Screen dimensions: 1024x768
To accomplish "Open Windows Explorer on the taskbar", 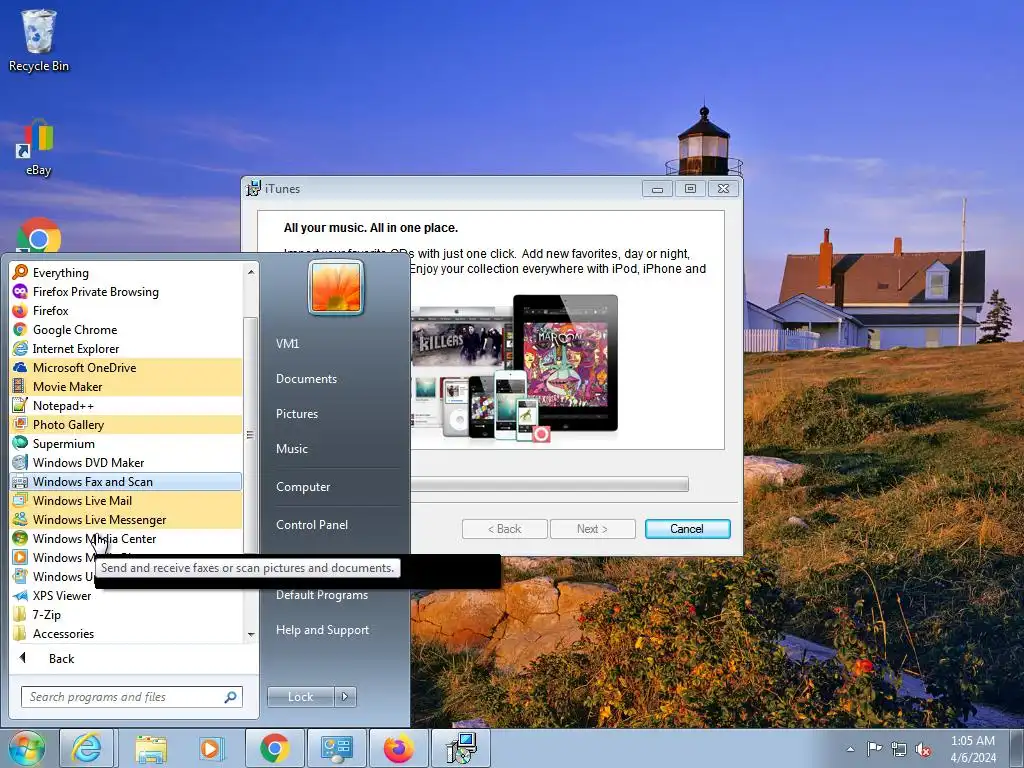I will 151,748.
